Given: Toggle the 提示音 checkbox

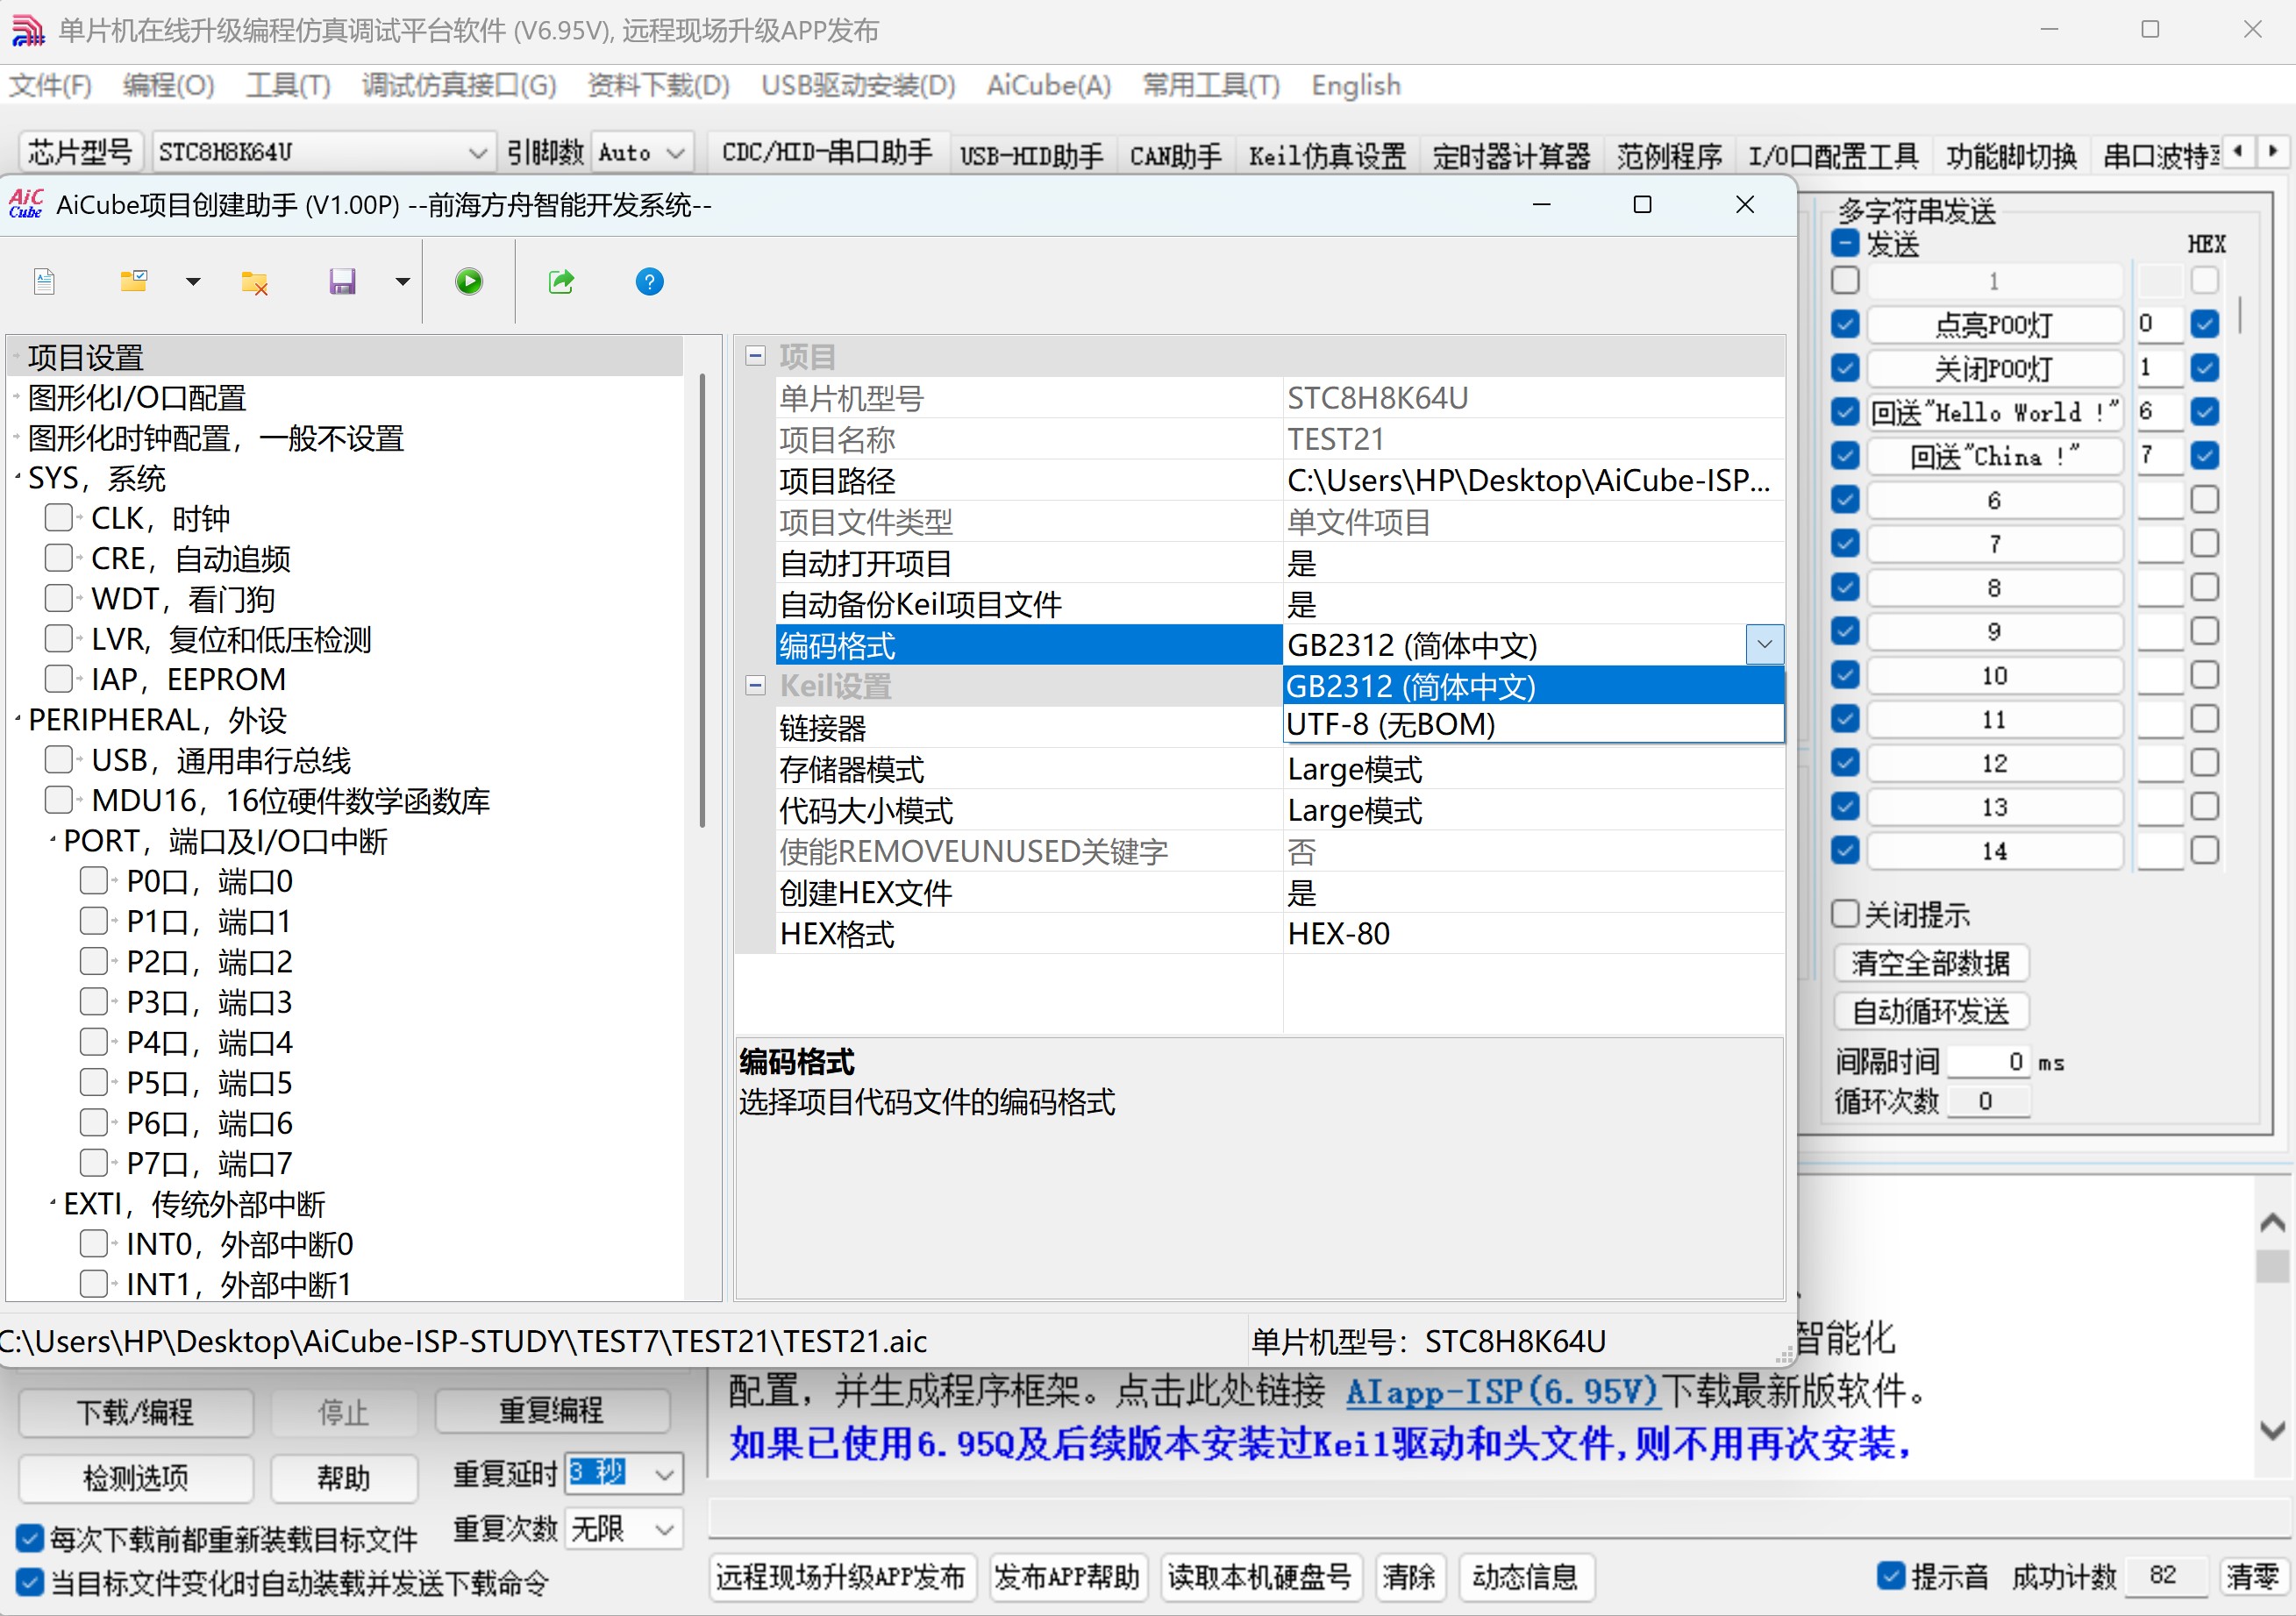Looking at the screenshot, I should [1890, 1576].
